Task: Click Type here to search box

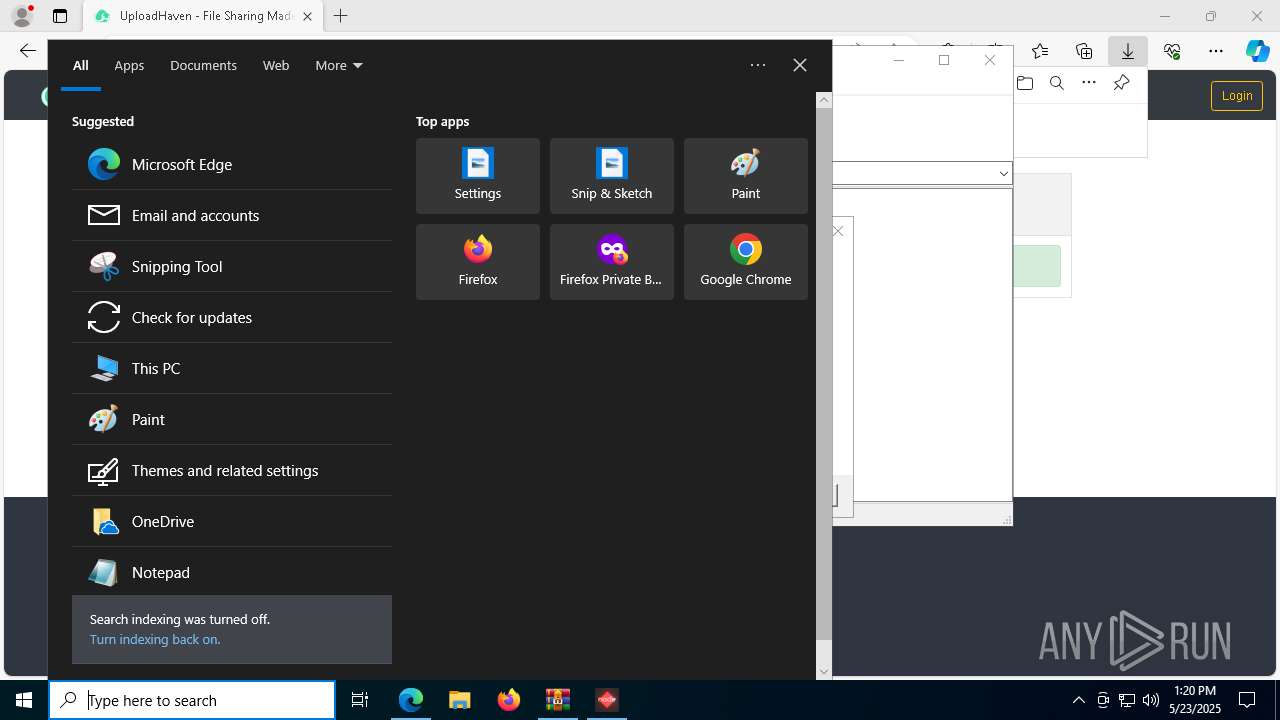Action: pyautogui.click(x=192, y=700)
